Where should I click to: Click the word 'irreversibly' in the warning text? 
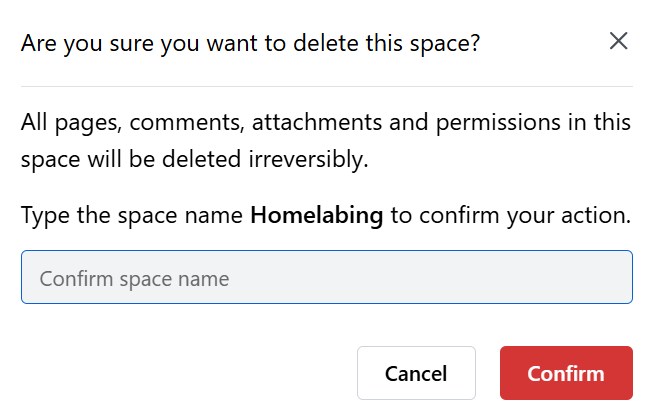tap(308, 159)
